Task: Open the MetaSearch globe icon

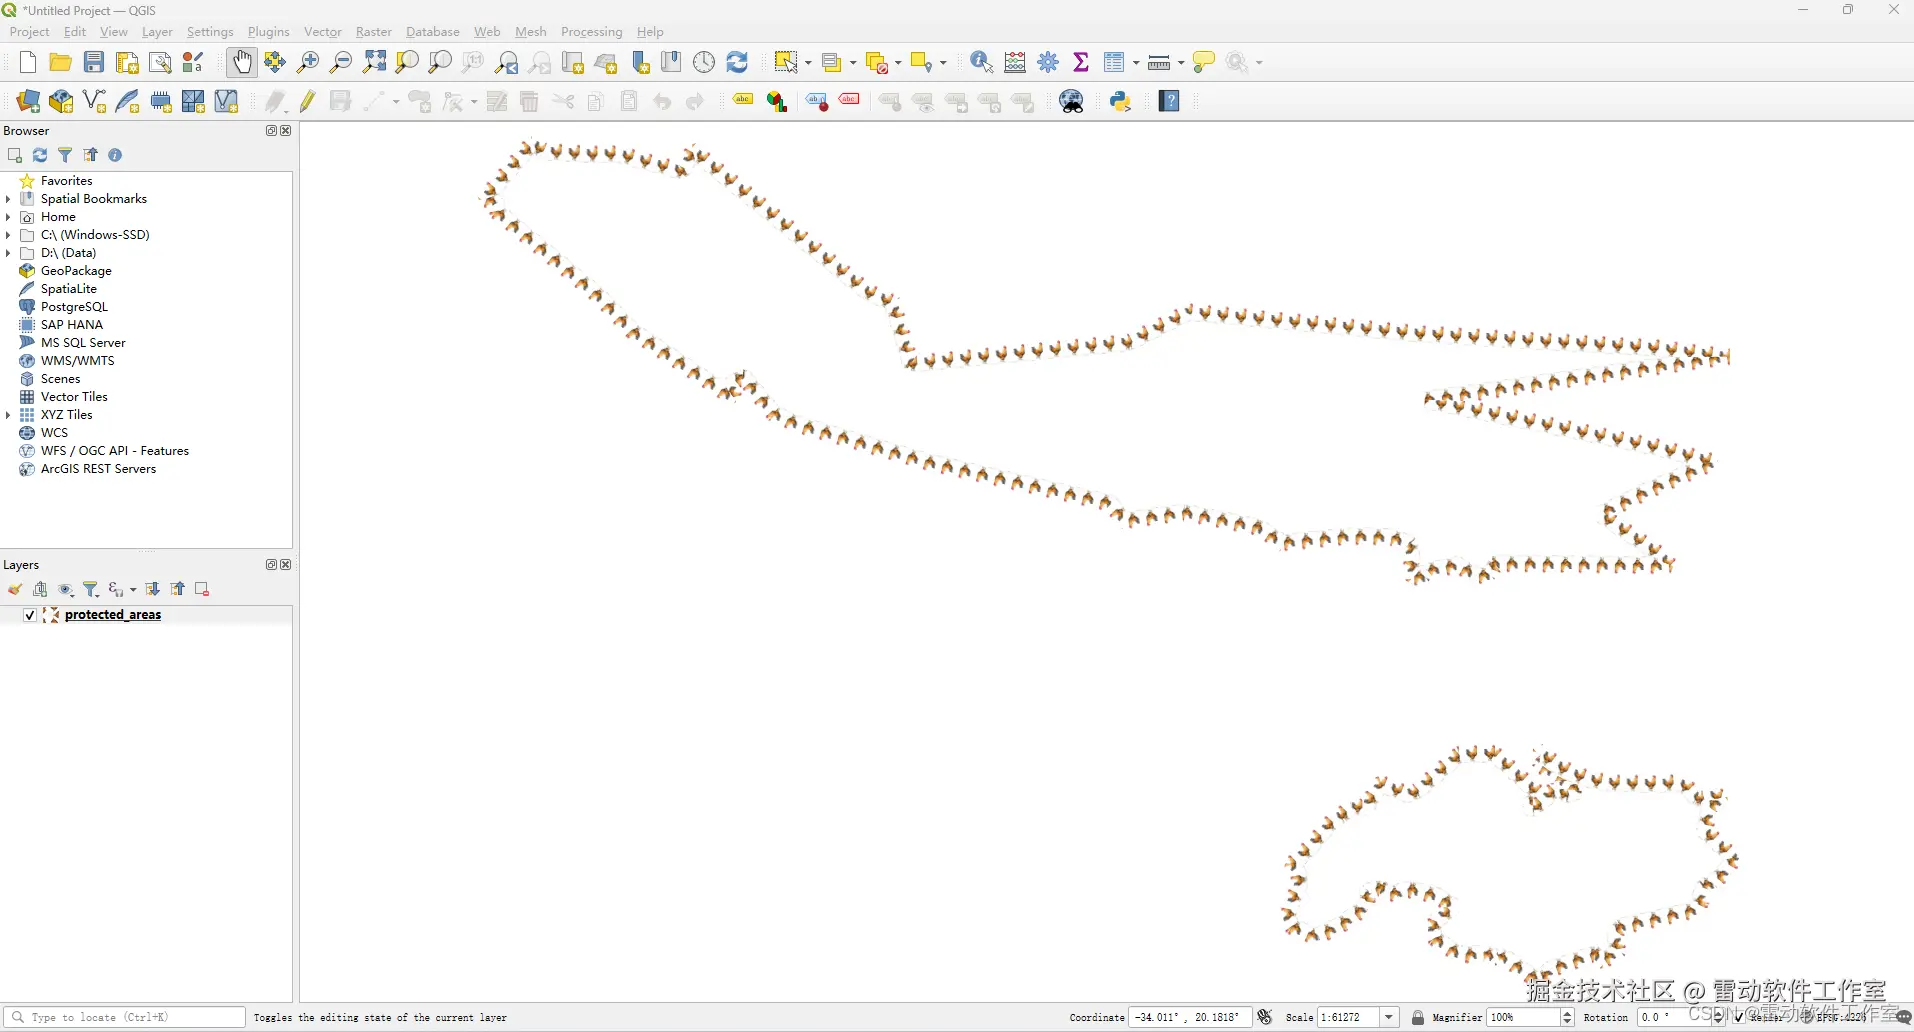Action: pos(1072,101)
